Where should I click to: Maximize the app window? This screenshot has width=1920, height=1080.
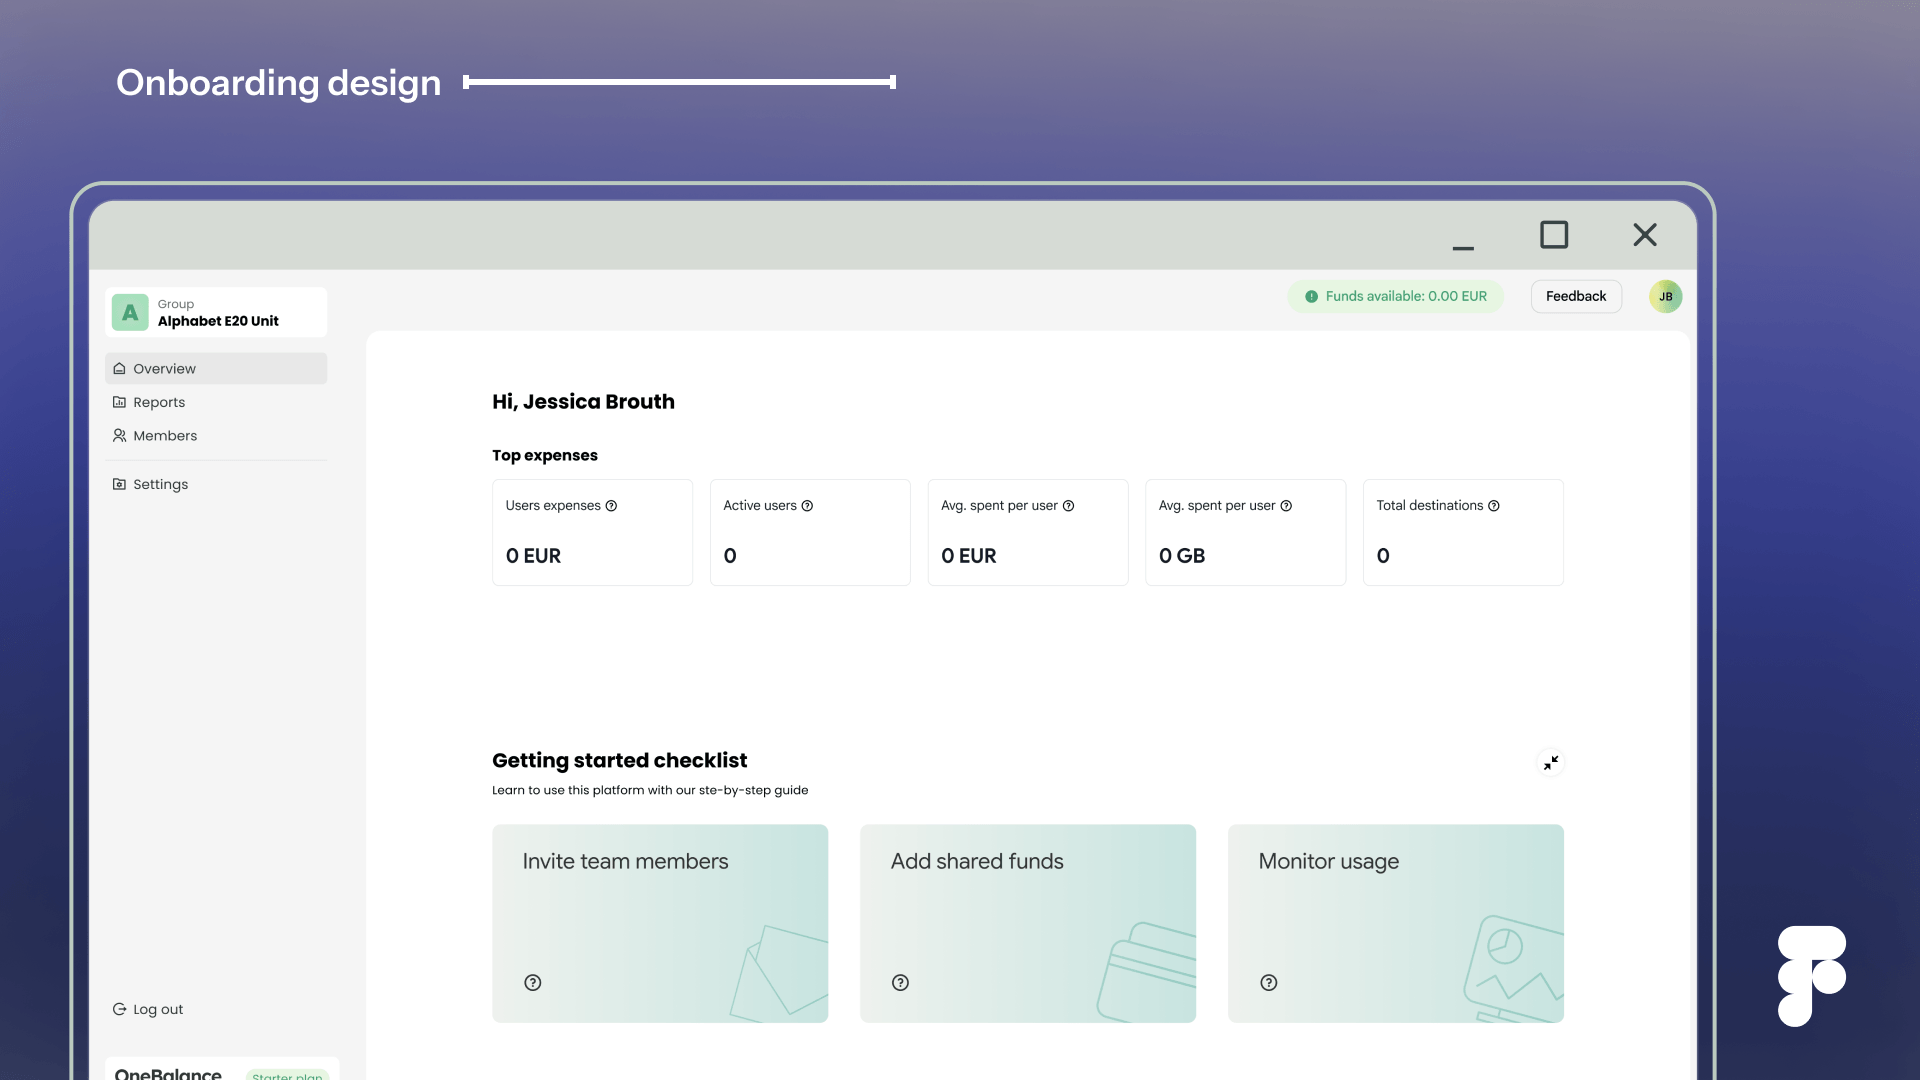coord(1554,235)
